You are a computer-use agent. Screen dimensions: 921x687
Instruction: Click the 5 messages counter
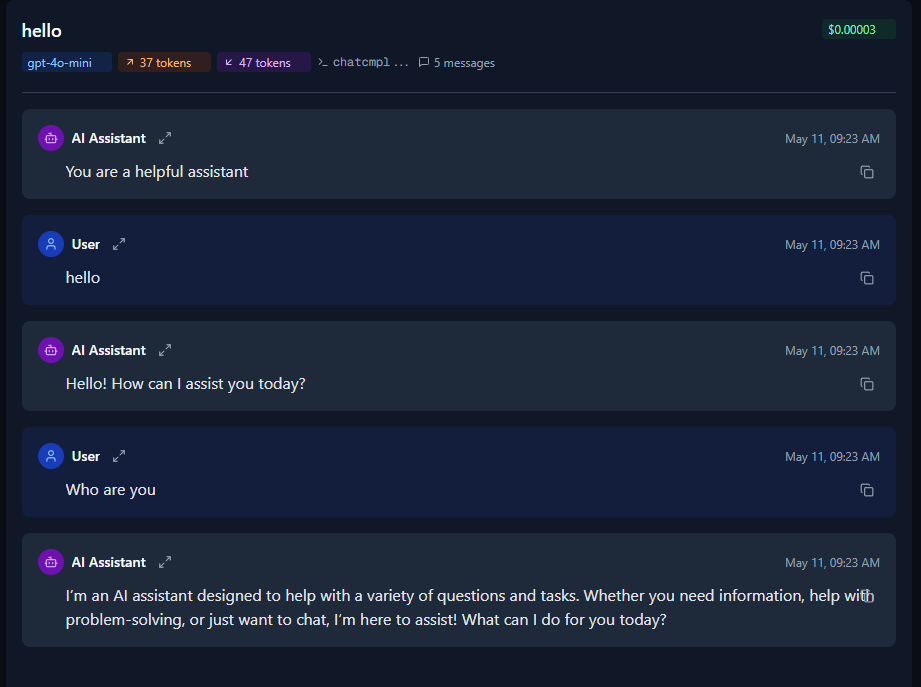[457, 63]
